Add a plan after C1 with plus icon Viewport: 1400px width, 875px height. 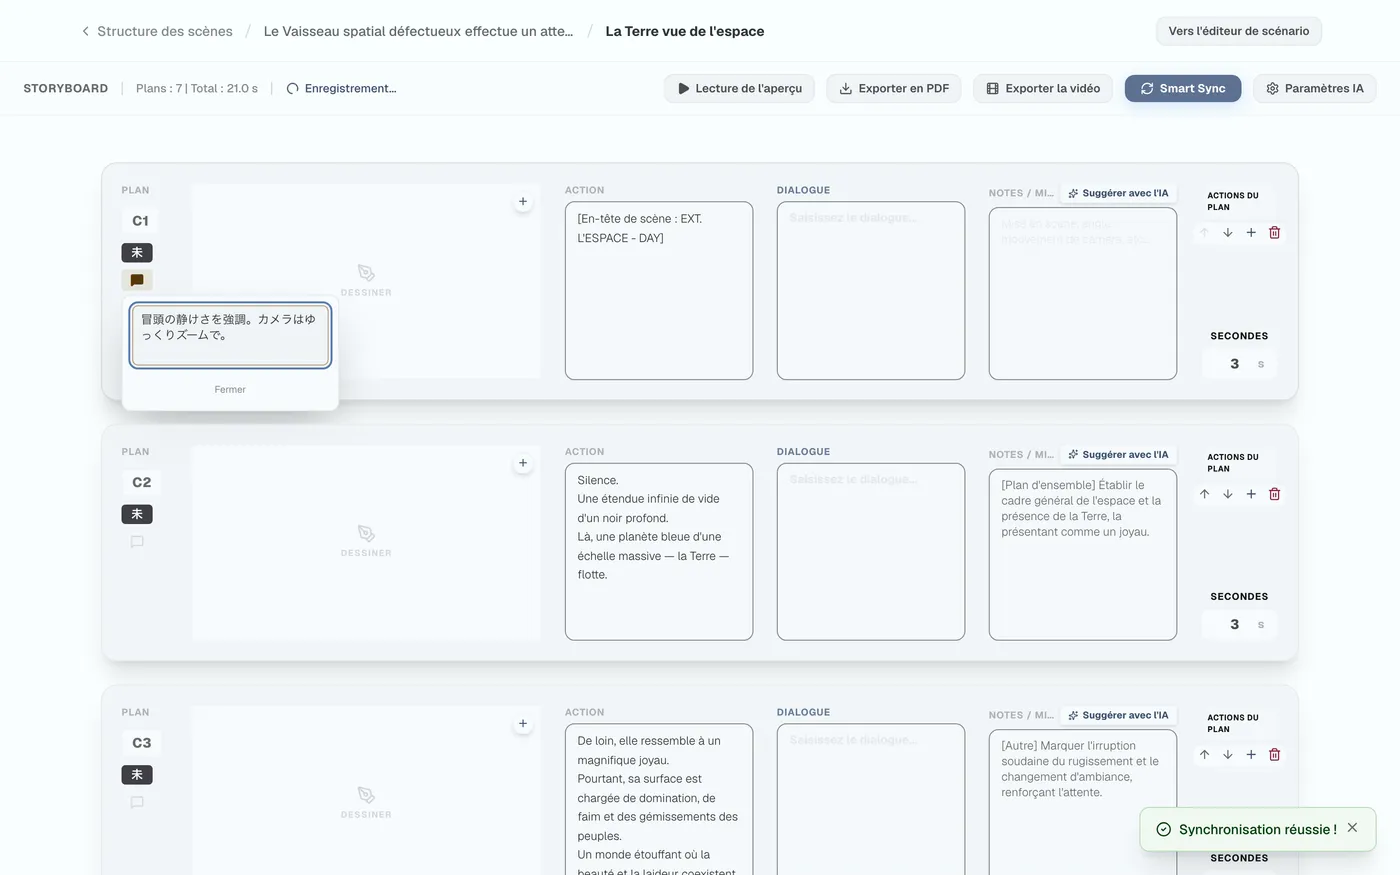pyautogui.click(x=1251, y=233)
